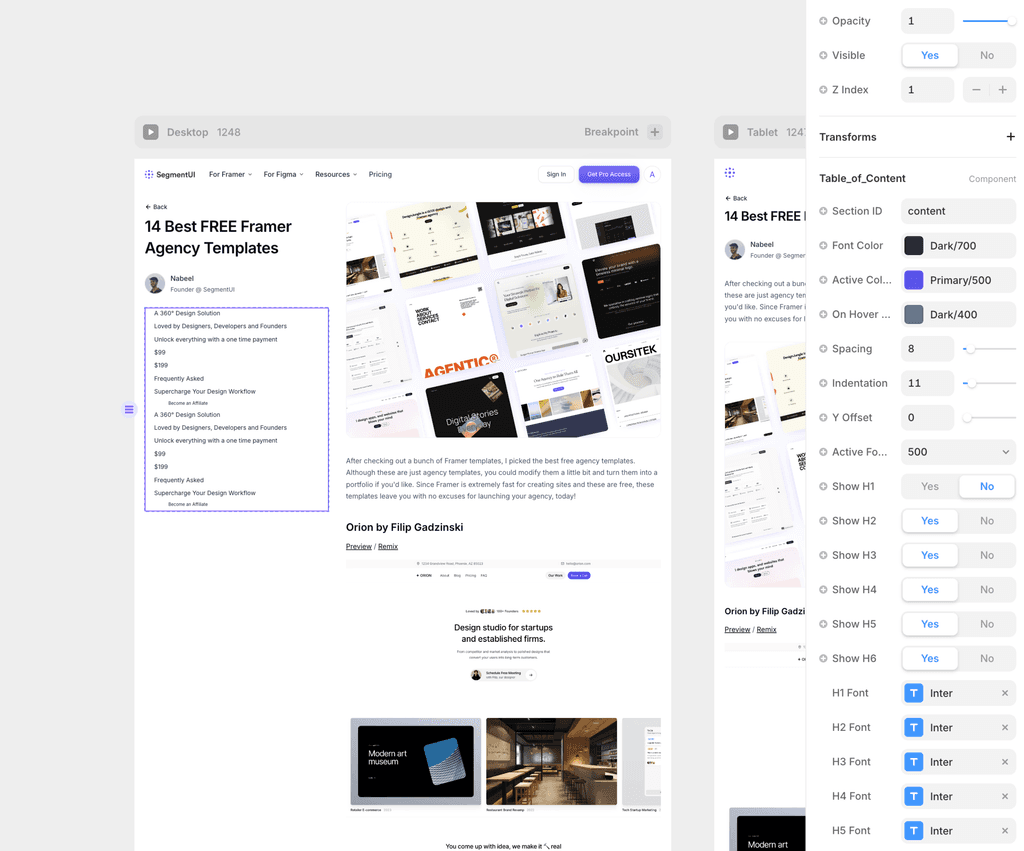Viewport: 1024px width, 851px height.
Task: Open the Preview link under Orion by Filip Gadzinski
Action: [358, 546]
